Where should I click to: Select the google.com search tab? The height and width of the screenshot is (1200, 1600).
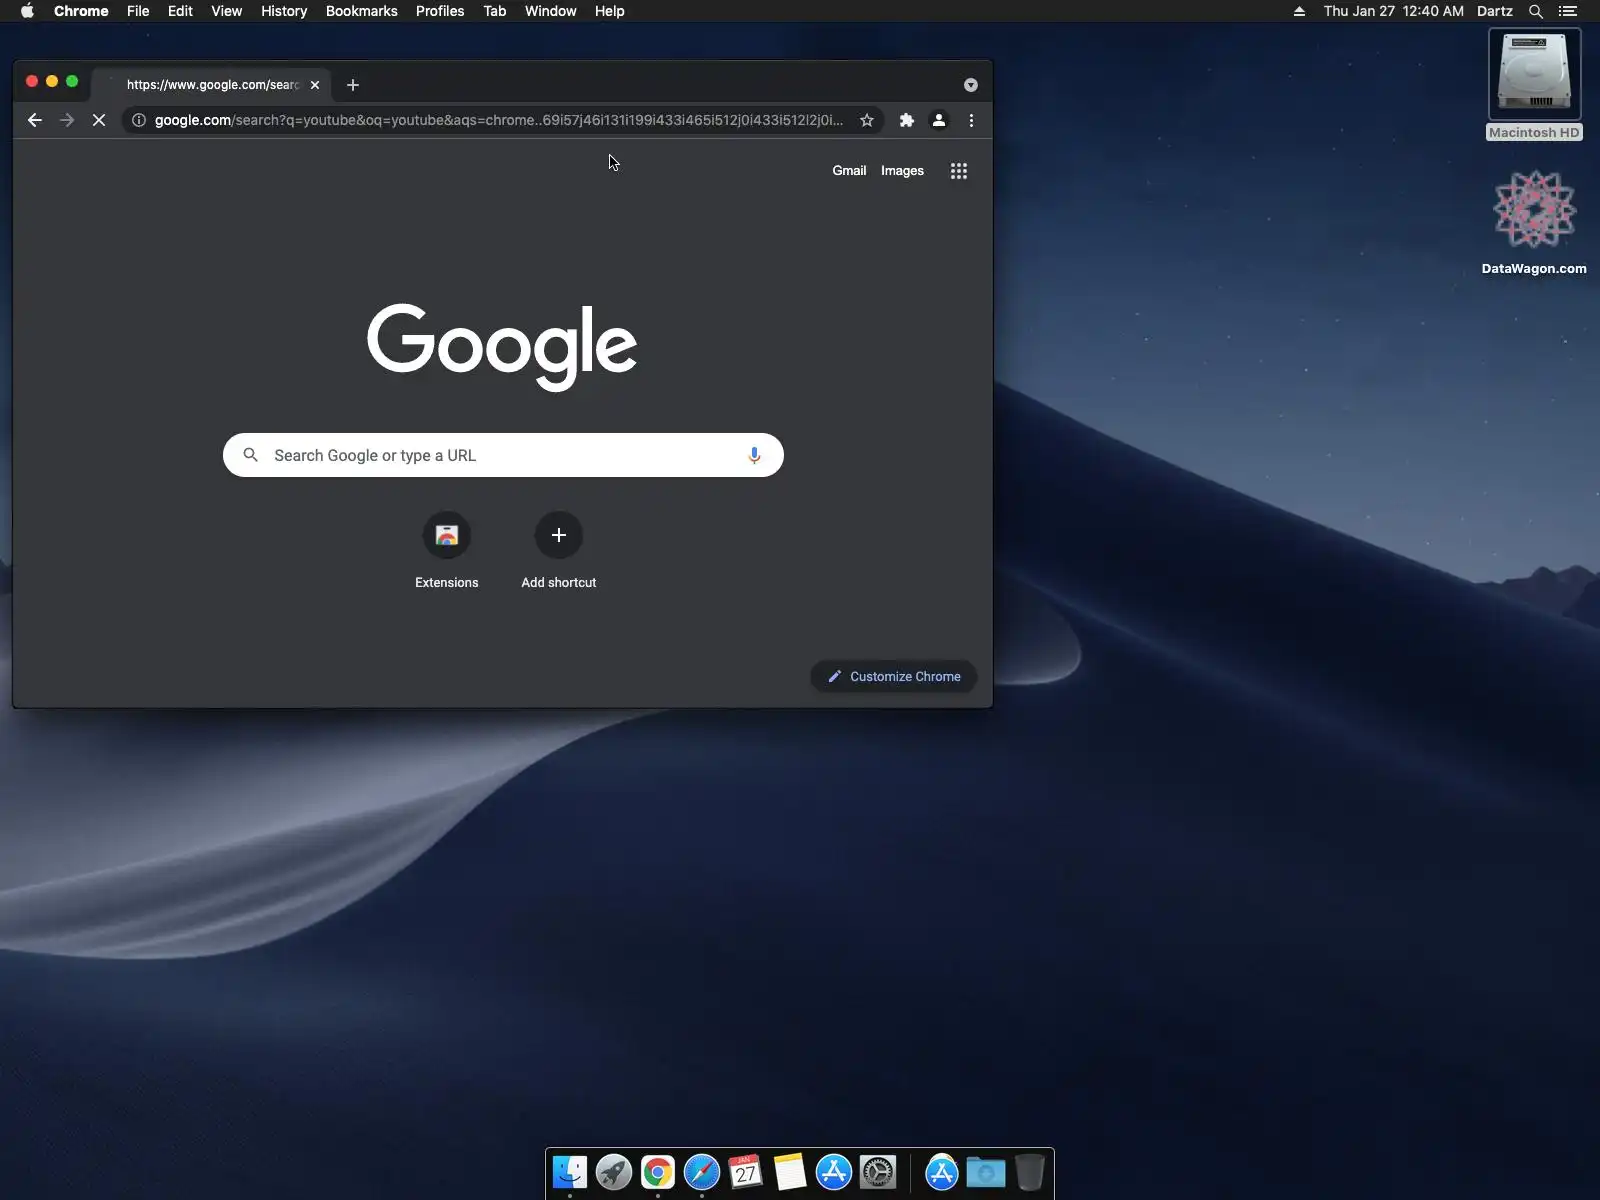click(x=212, y=85)
